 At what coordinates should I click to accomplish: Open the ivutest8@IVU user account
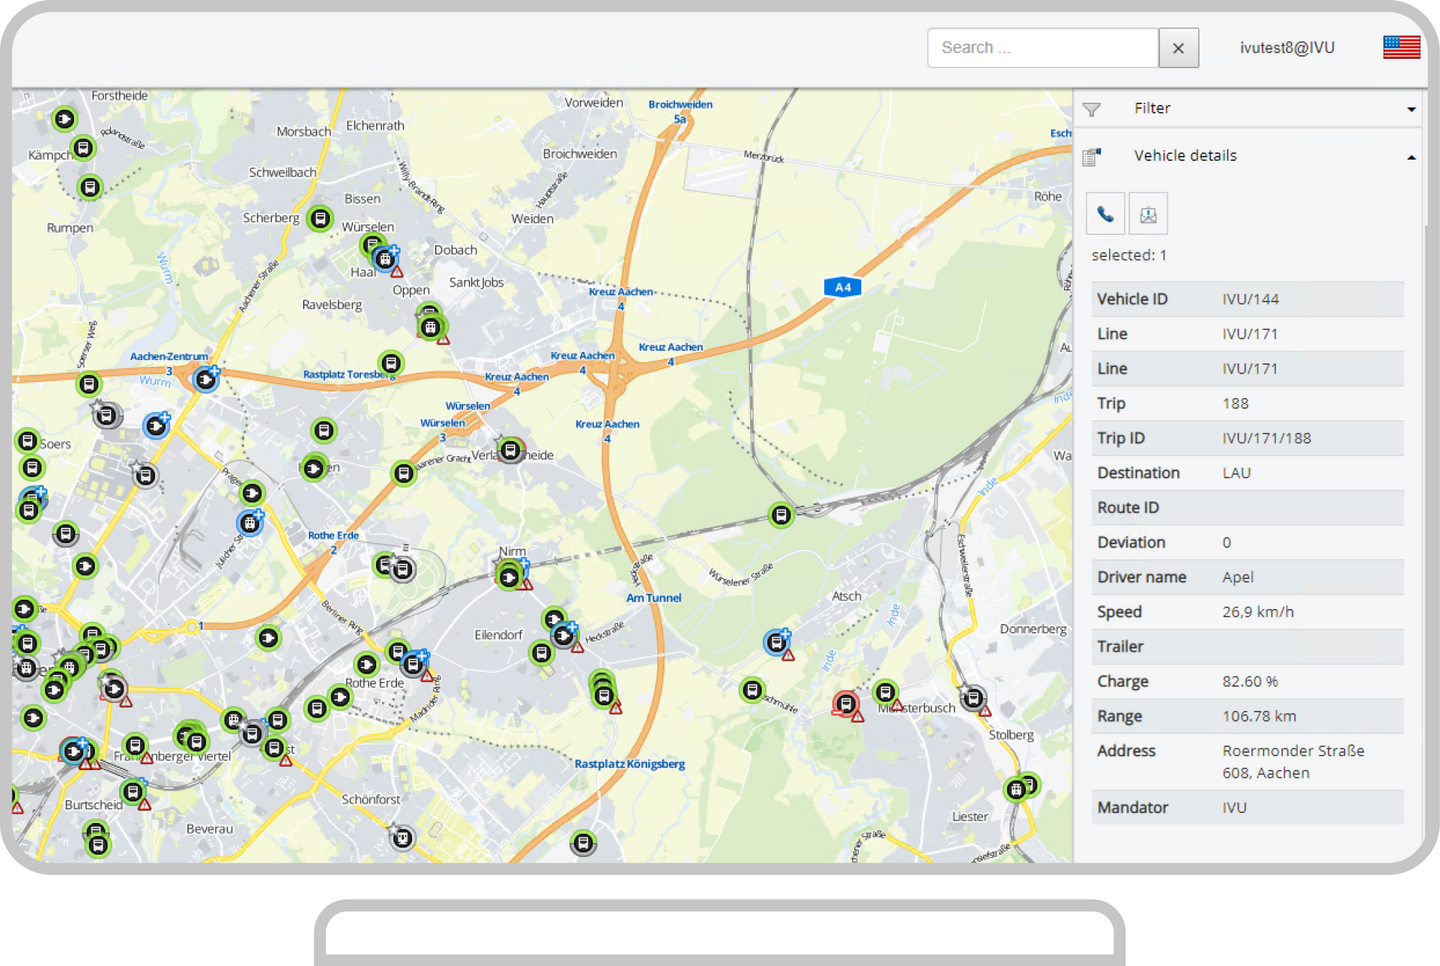[x=1287, y=48]
